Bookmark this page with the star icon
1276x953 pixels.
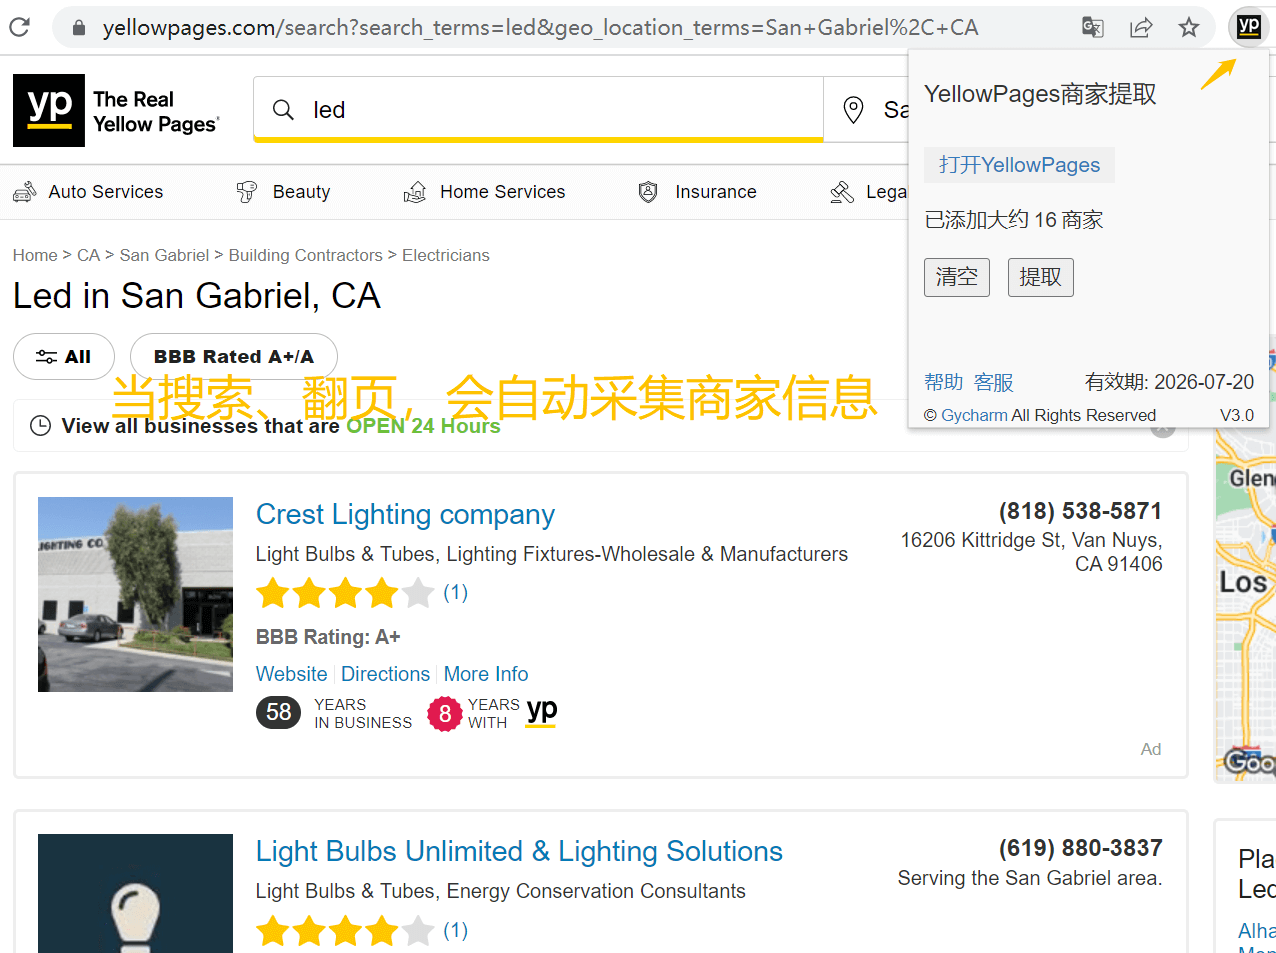pos(1189,27)
